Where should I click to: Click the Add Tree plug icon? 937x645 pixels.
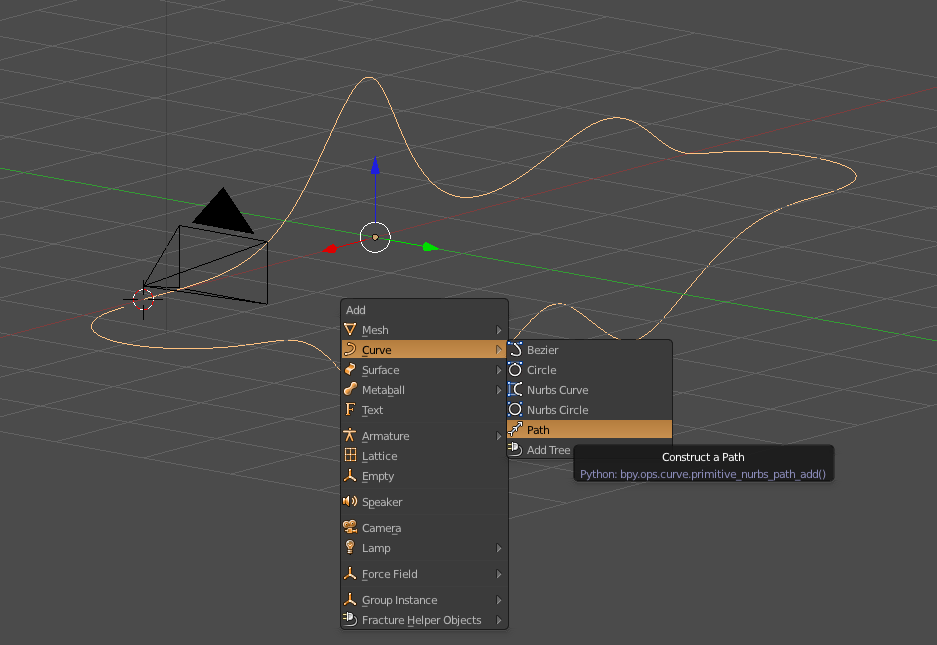[x=515, y=449]
